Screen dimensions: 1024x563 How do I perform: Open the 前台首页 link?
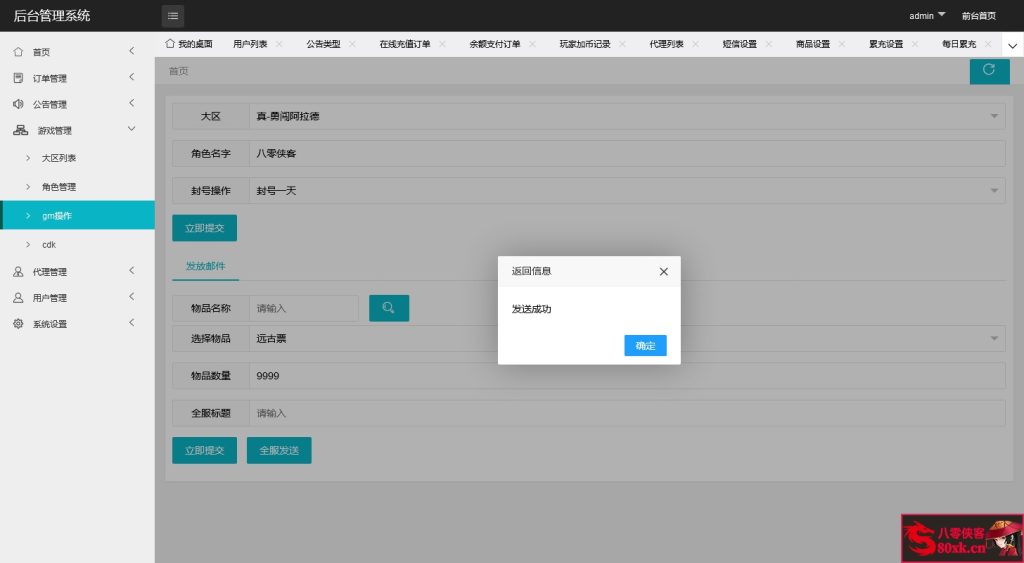[978, 16]
